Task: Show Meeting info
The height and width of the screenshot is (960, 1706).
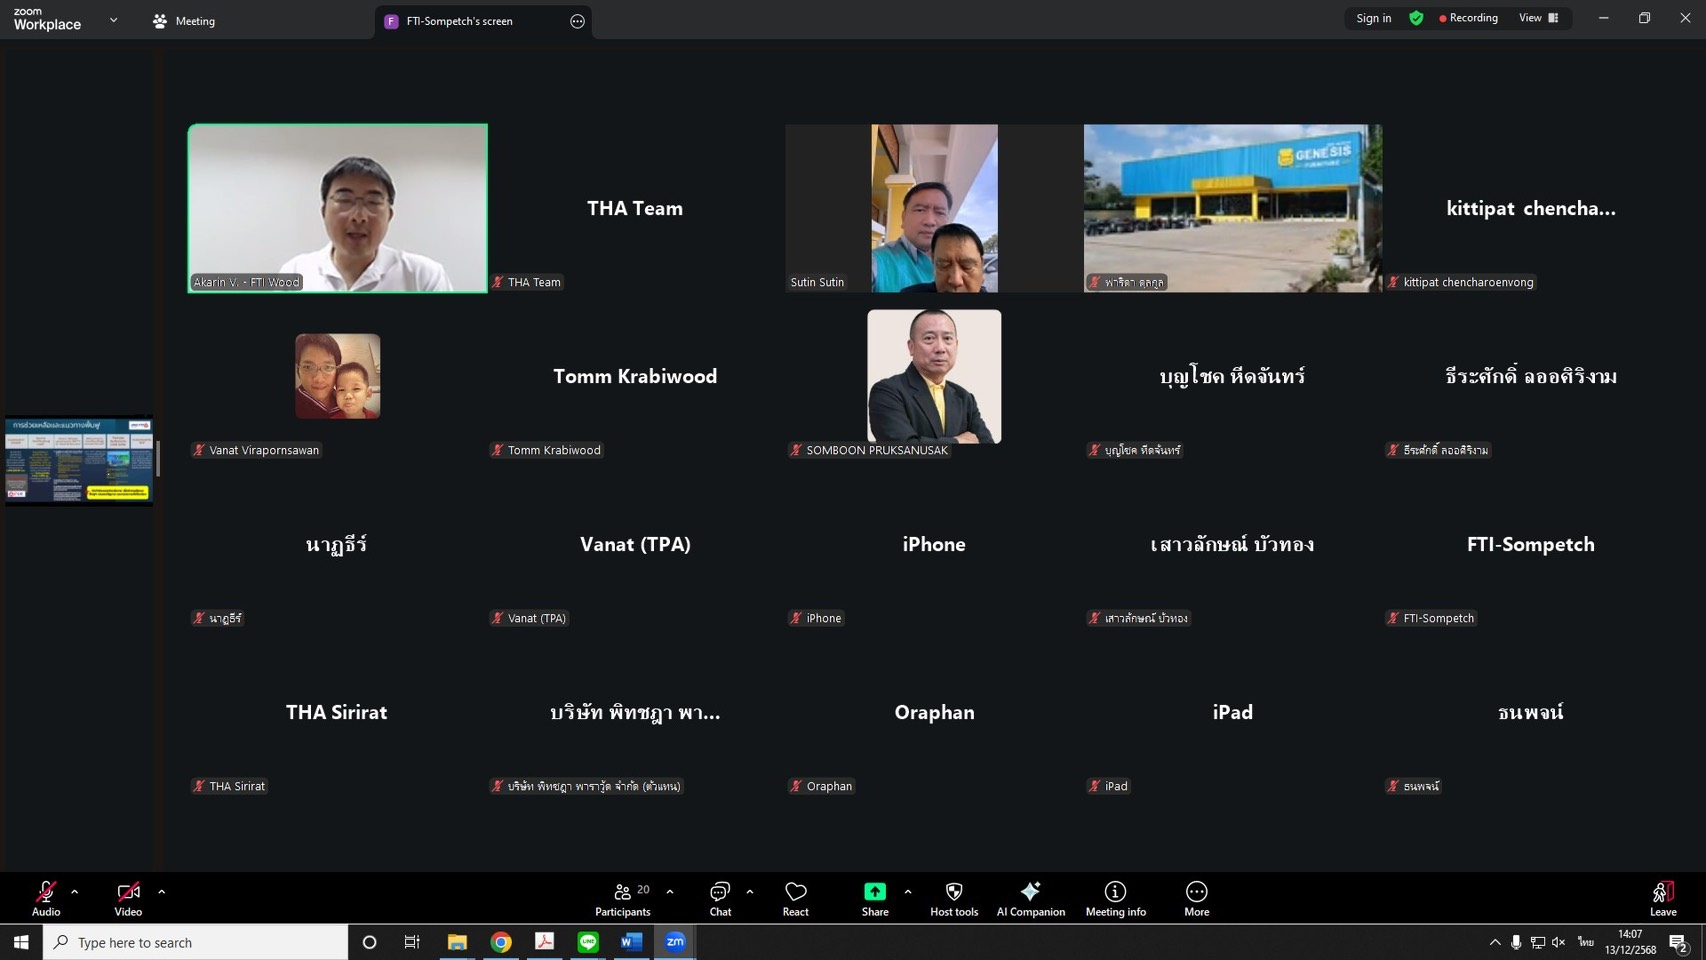Action: 1115,898
